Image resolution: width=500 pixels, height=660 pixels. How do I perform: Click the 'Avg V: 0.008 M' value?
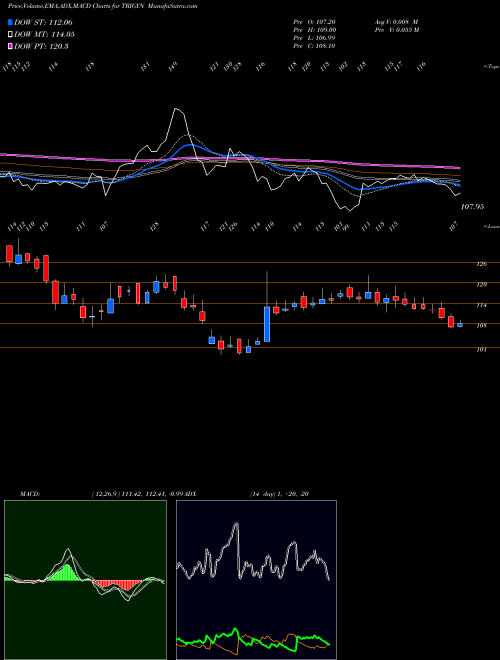click(396, 22)
